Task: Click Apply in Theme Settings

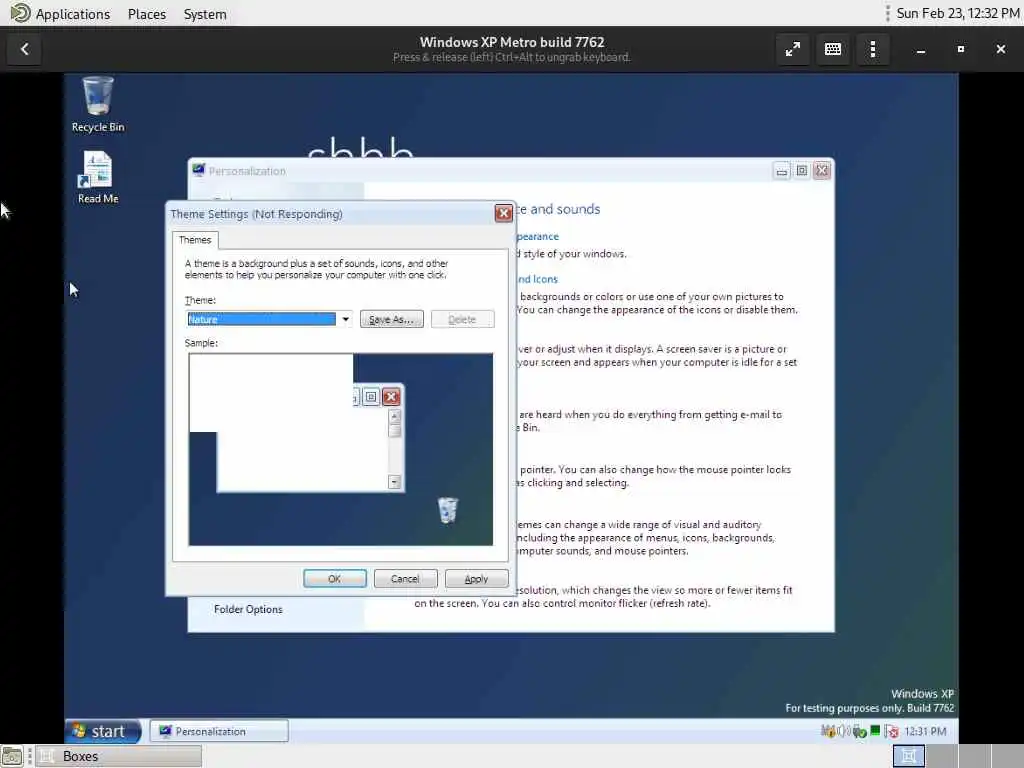Action: tap(476, 579)
